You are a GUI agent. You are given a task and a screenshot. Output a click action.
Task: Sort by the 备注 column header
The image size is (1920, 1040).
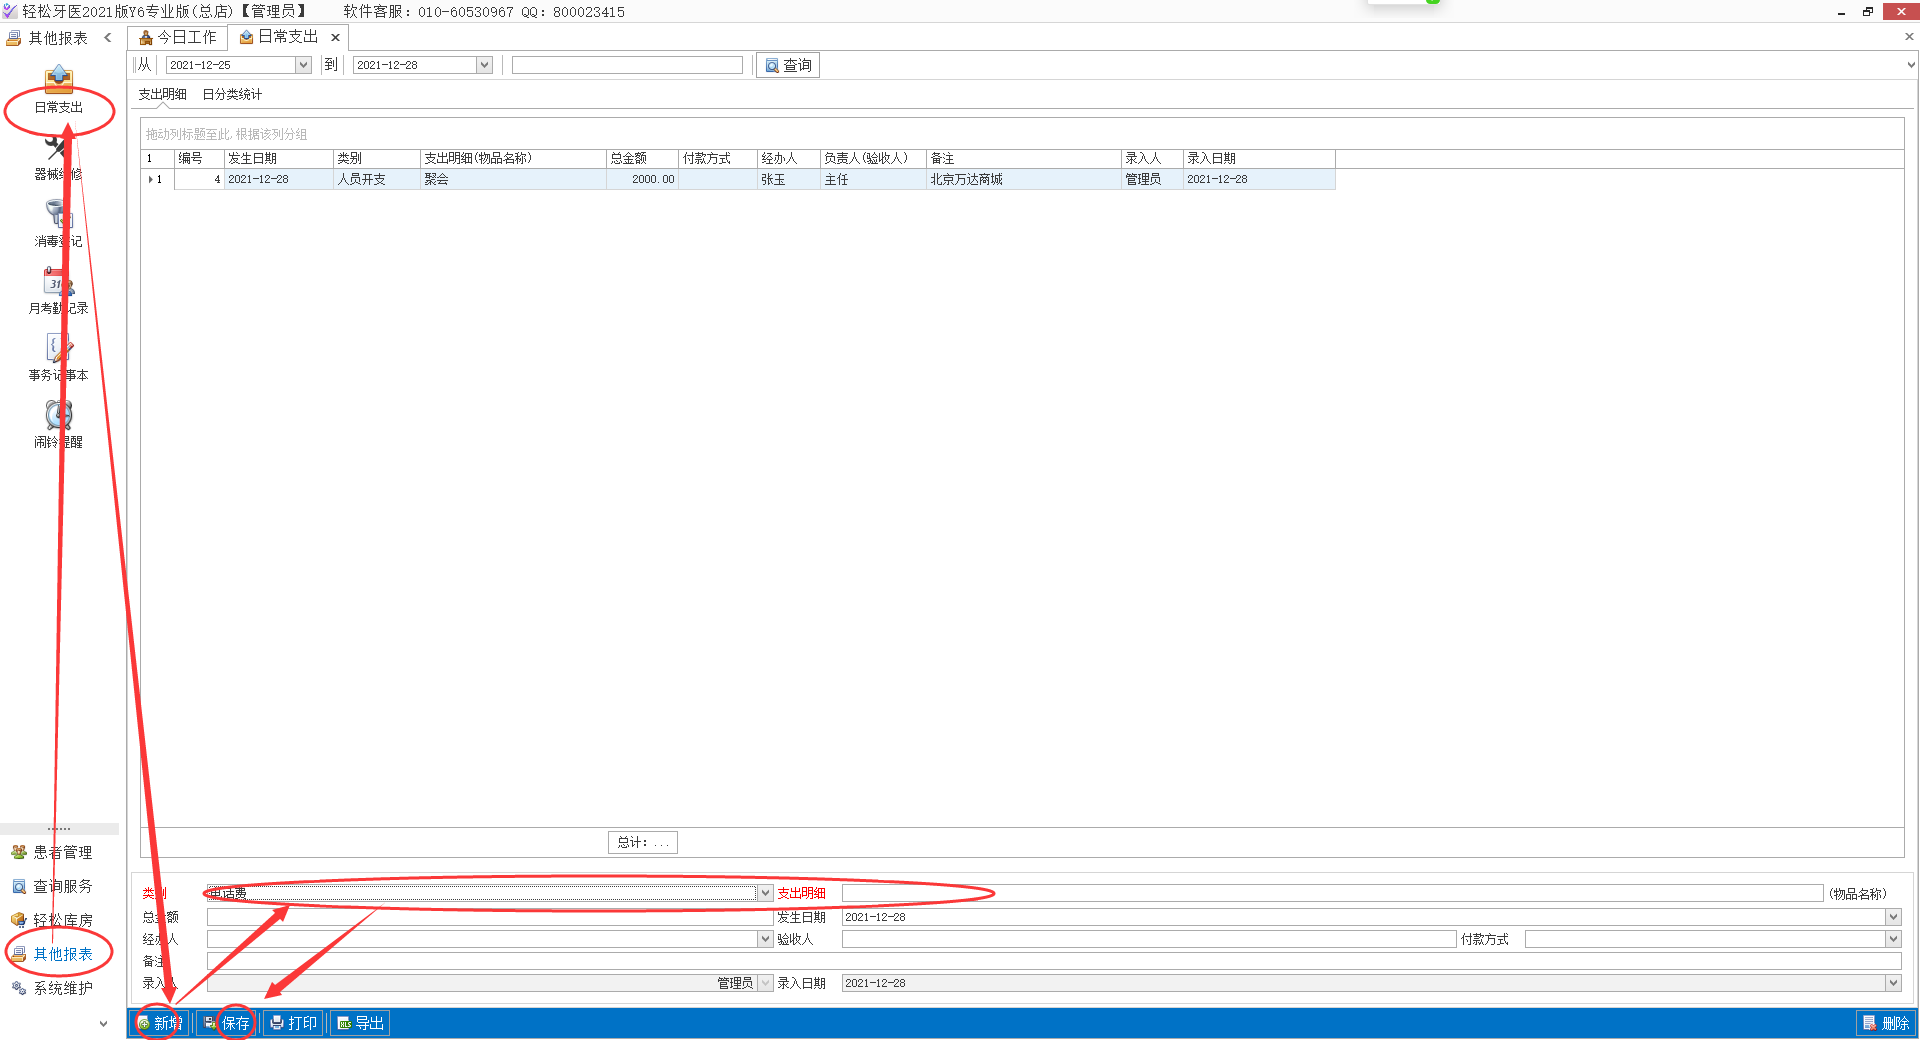tap(1023, 158)
